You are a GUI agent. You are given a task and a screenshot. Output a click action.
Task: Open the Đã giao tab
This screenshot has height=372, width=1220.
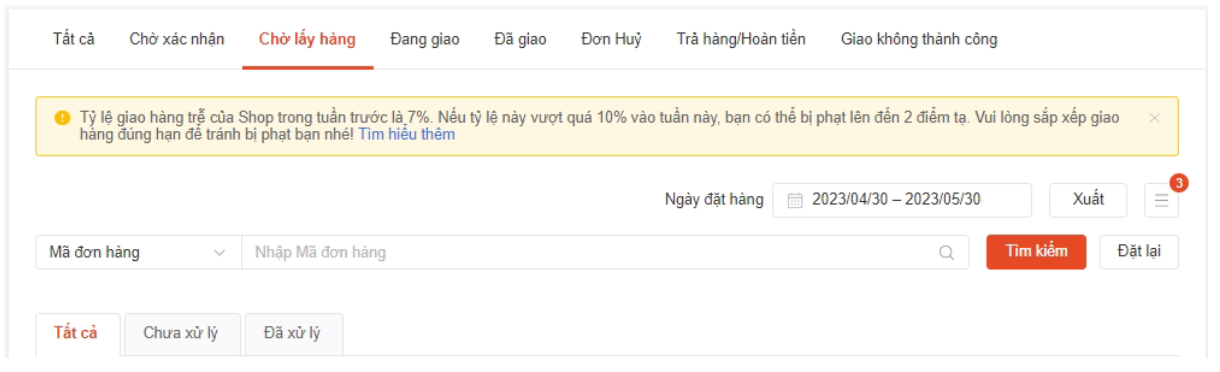[x=520, y=40]
